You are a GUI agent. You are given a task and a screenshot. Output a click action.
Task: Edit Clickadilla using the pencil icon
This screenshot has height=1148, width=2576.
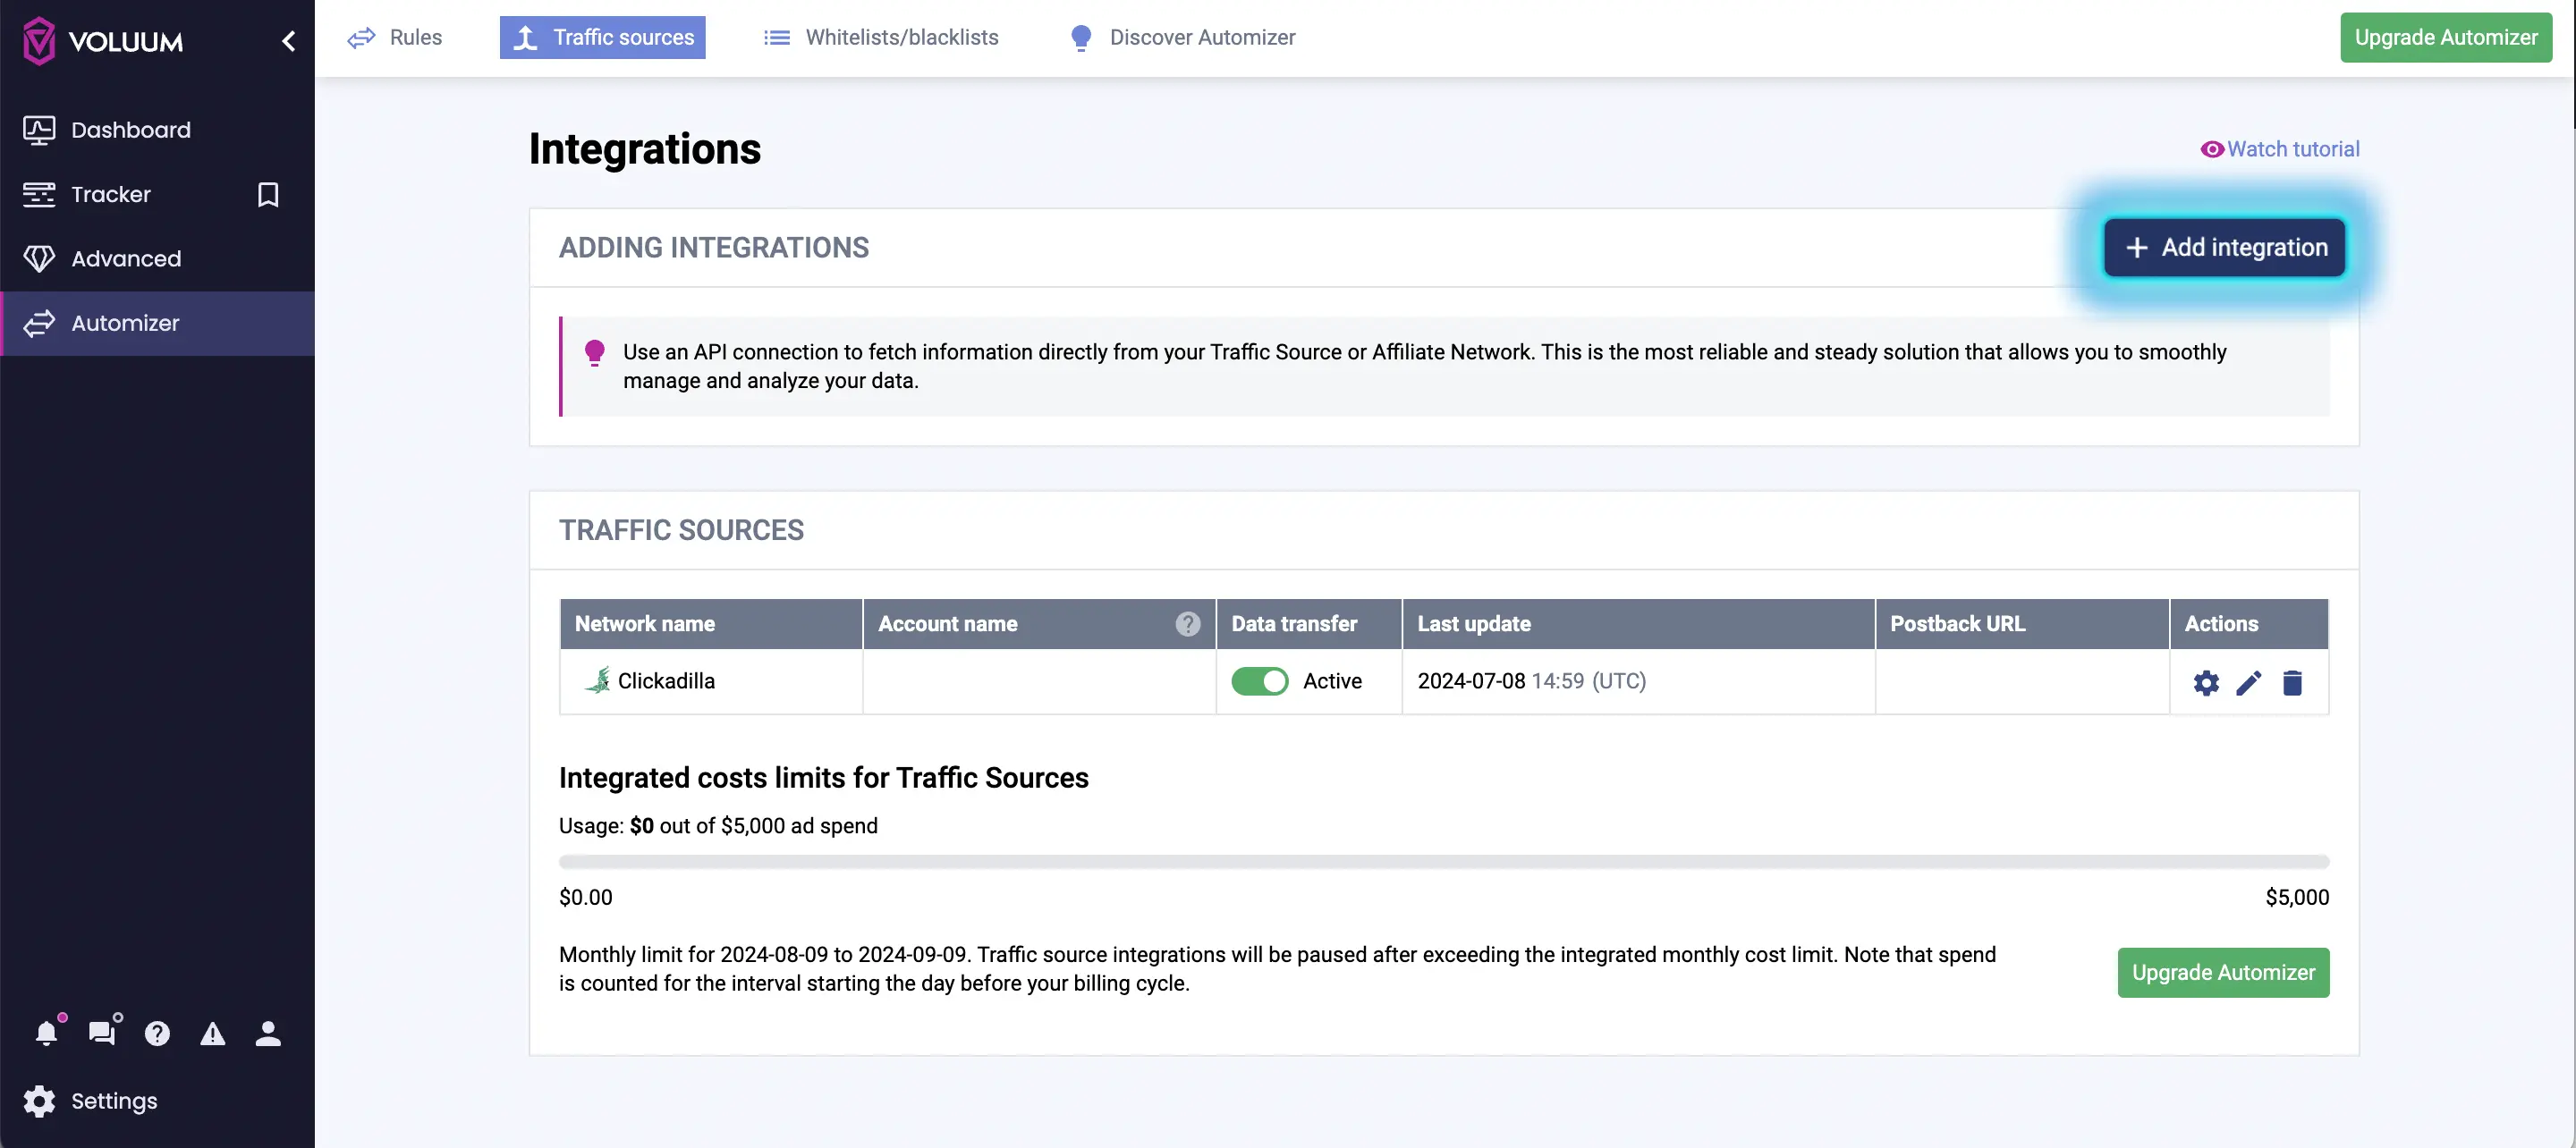click(2249, 683)
